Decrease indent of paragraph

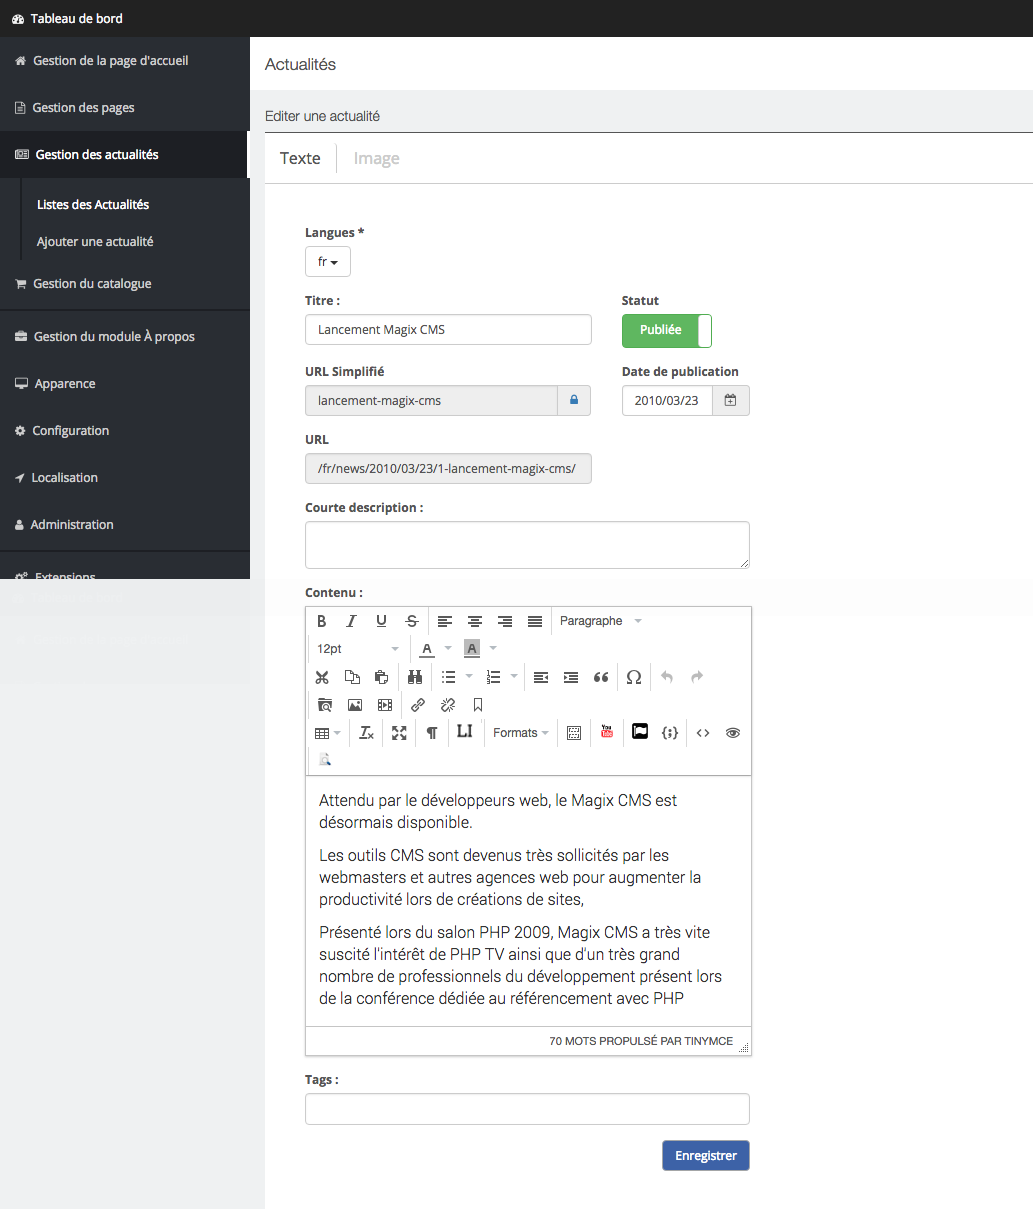click(541, 677)
